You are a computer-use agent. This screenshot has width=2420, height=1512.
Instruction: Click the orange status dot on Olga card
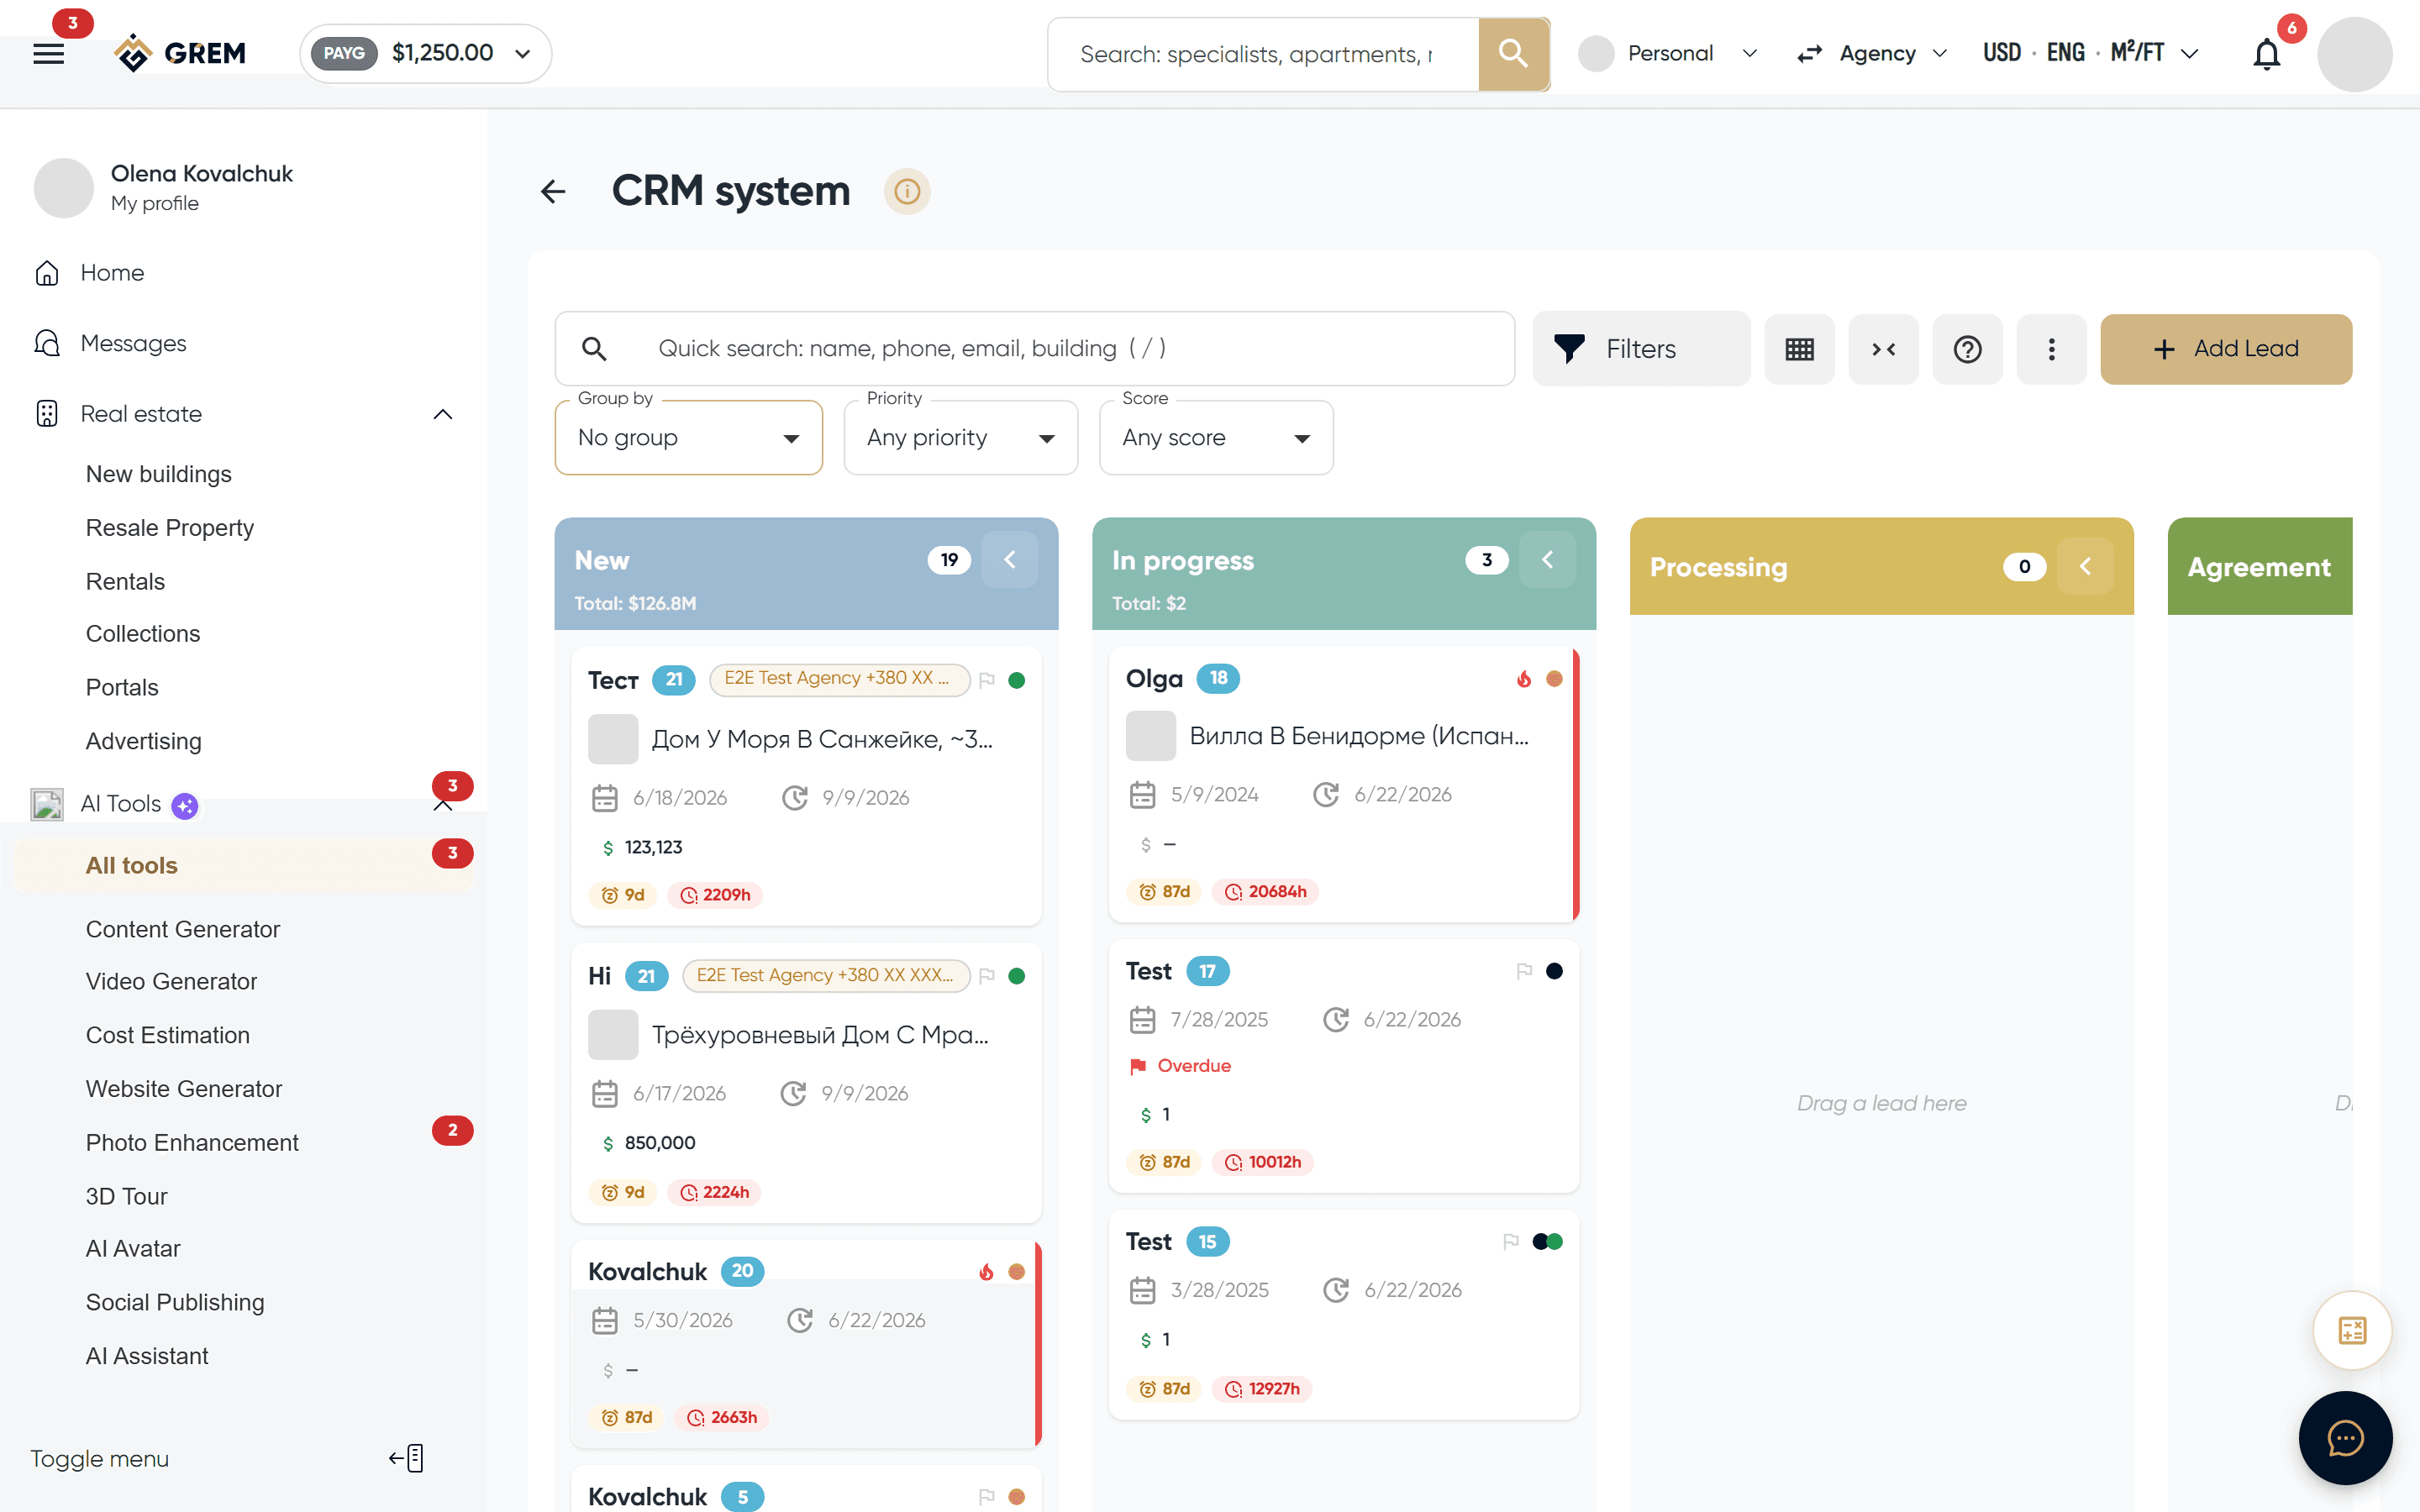[x=1554, y=679]
